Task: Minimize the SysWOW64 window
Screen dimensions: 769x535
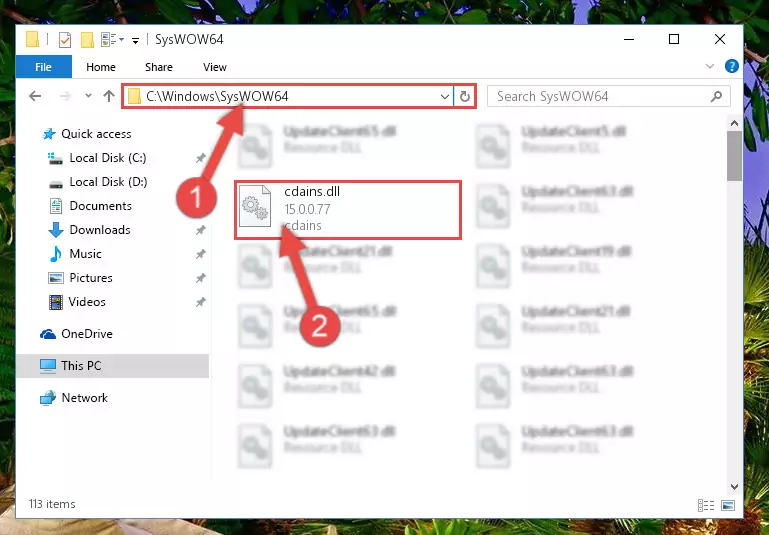Action: (x=629, y=39)
